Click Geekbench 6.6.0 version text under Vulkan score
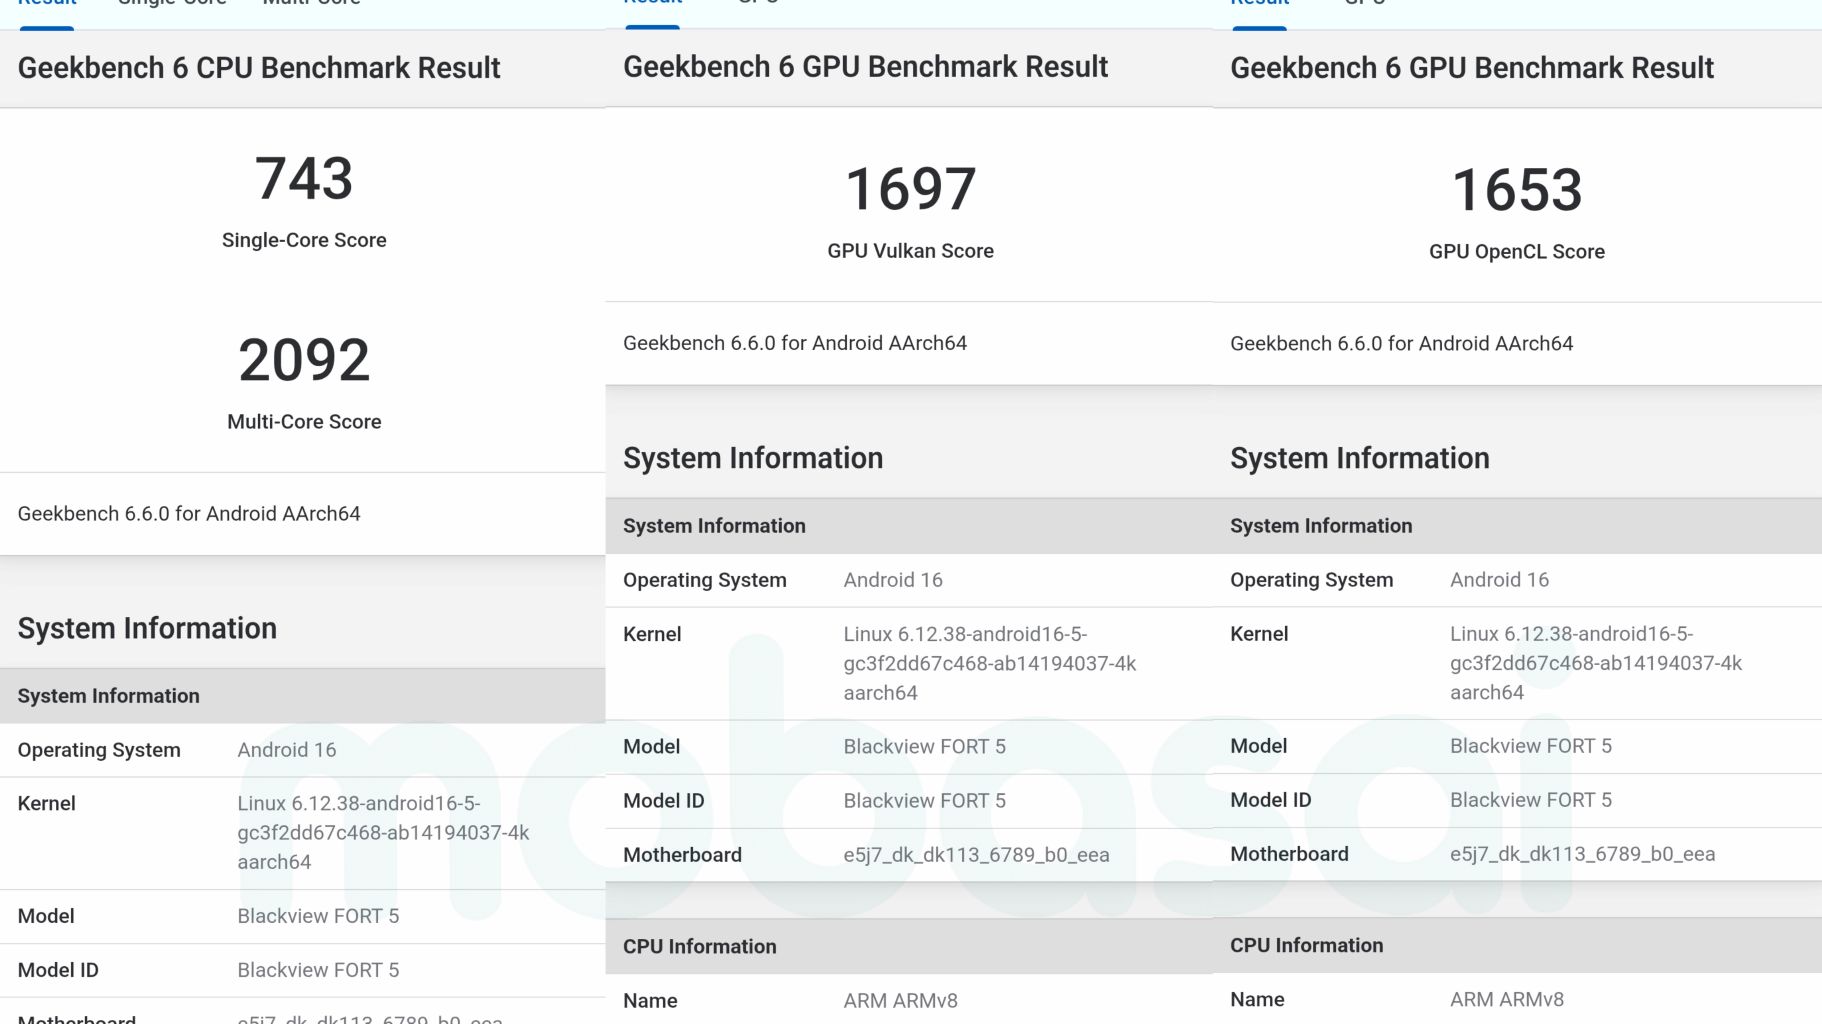This screenshot has height=1024, width=1822. click(795, 343)
